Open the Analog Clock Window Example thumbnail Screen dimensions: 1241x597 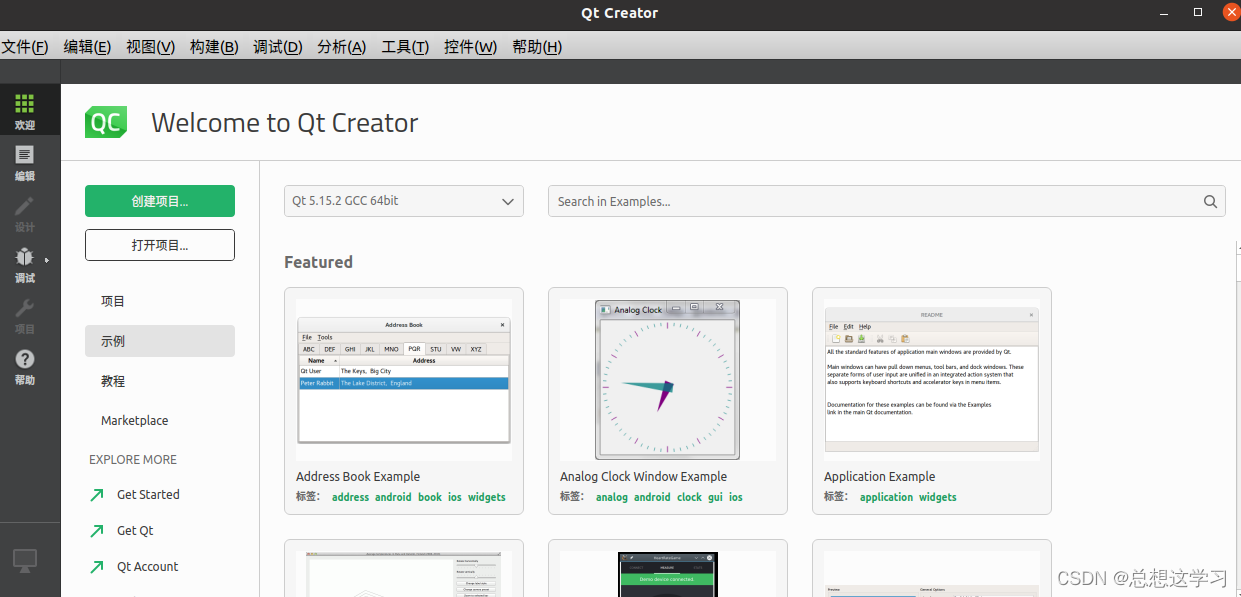(667, 380)
